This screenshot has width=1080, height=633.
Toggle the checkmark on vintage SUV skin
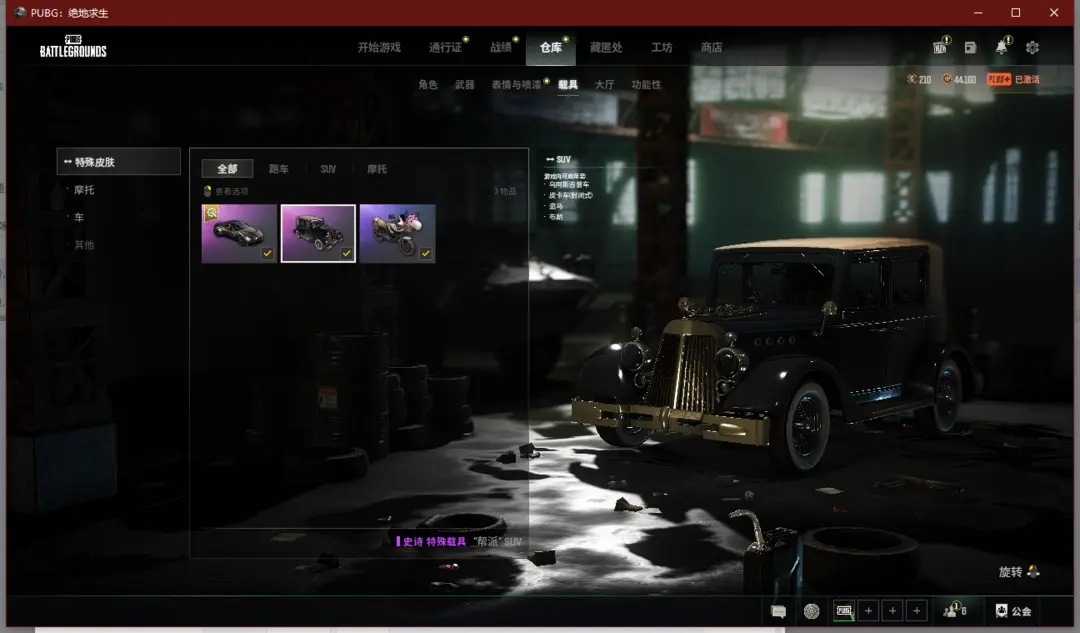coord(346,253)
